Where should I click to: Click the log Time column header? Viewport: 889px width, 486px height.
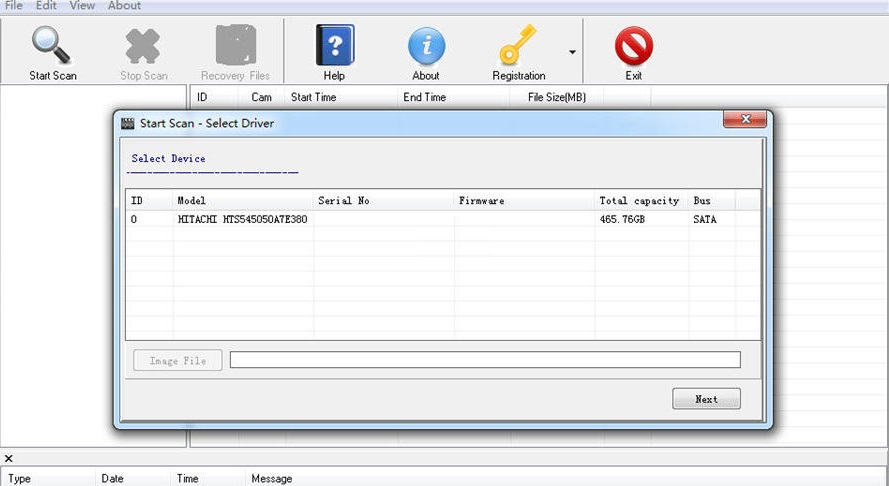(208, 478)
